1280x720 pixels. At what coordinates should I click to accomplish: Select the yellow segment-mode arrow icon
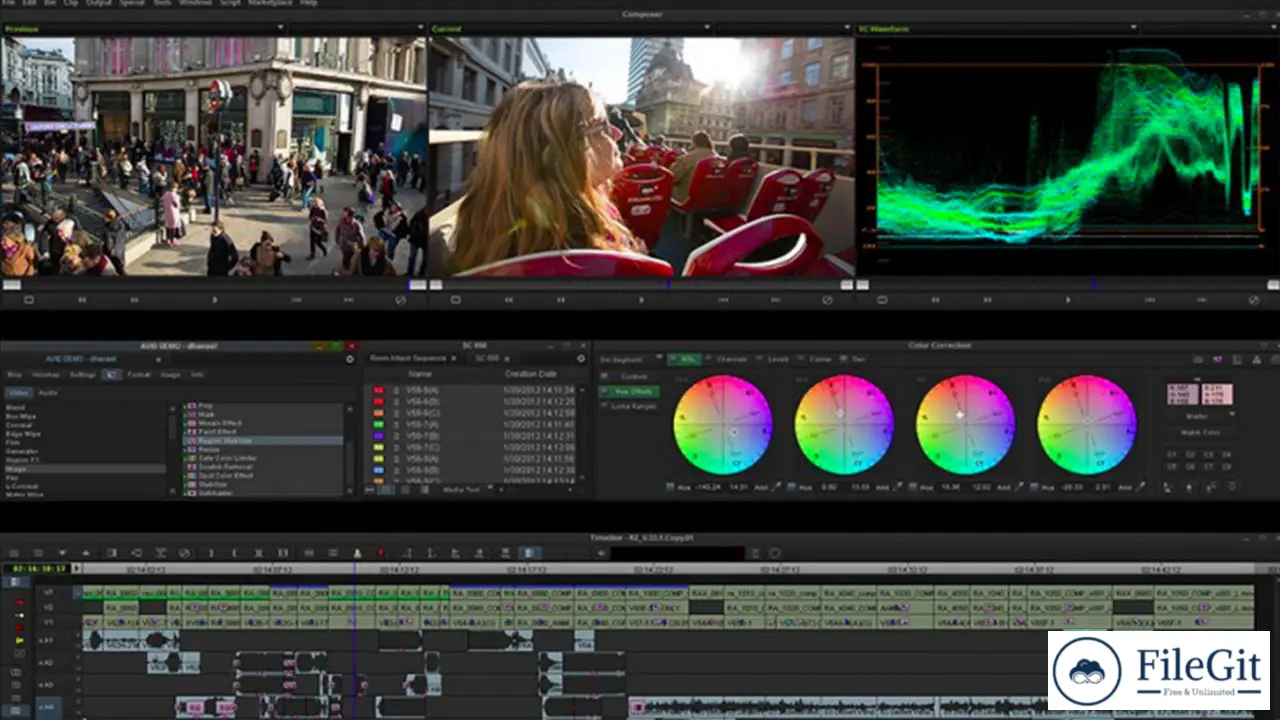(19, 640)
